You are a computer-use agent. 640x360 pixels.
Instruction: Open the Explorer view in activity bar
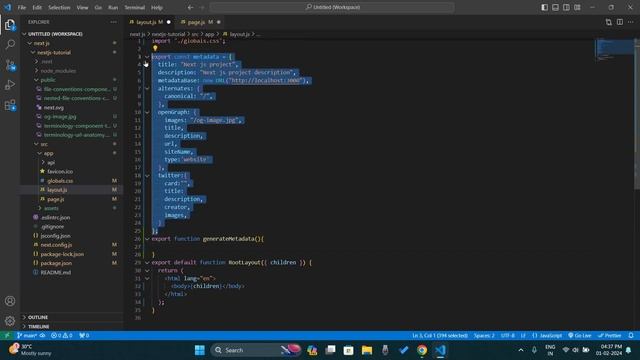click(x=10, y=25)
